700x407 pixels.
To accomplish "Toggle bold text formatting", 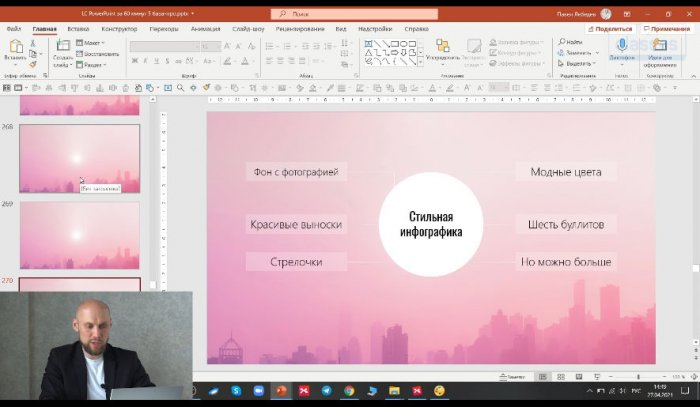I will point(133,63).
